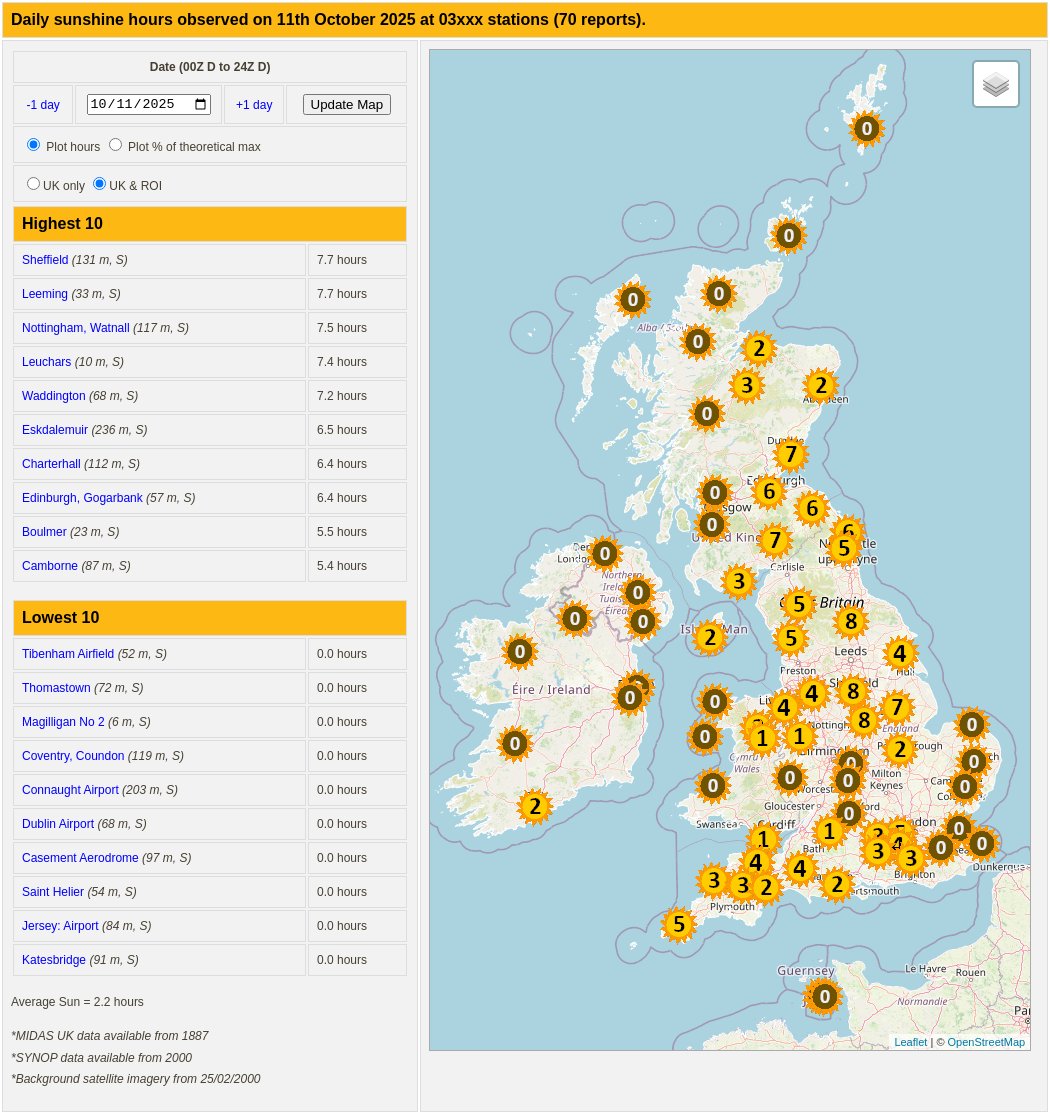The image size is (1050, 1114).
Task: Open the Eskdalemuir station link
Action: (x=55, y=431)
